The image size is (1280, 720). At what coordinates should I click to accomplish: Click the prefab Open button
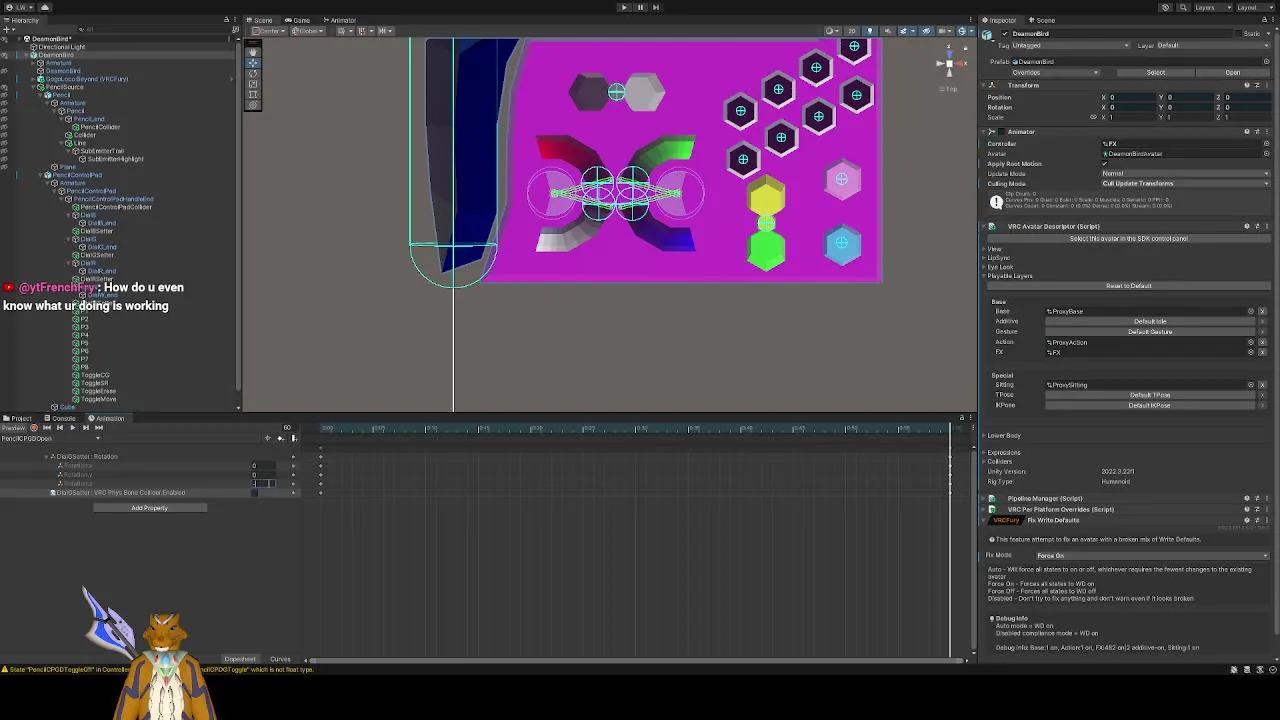pyautogui.click(x=1233, y=73)
